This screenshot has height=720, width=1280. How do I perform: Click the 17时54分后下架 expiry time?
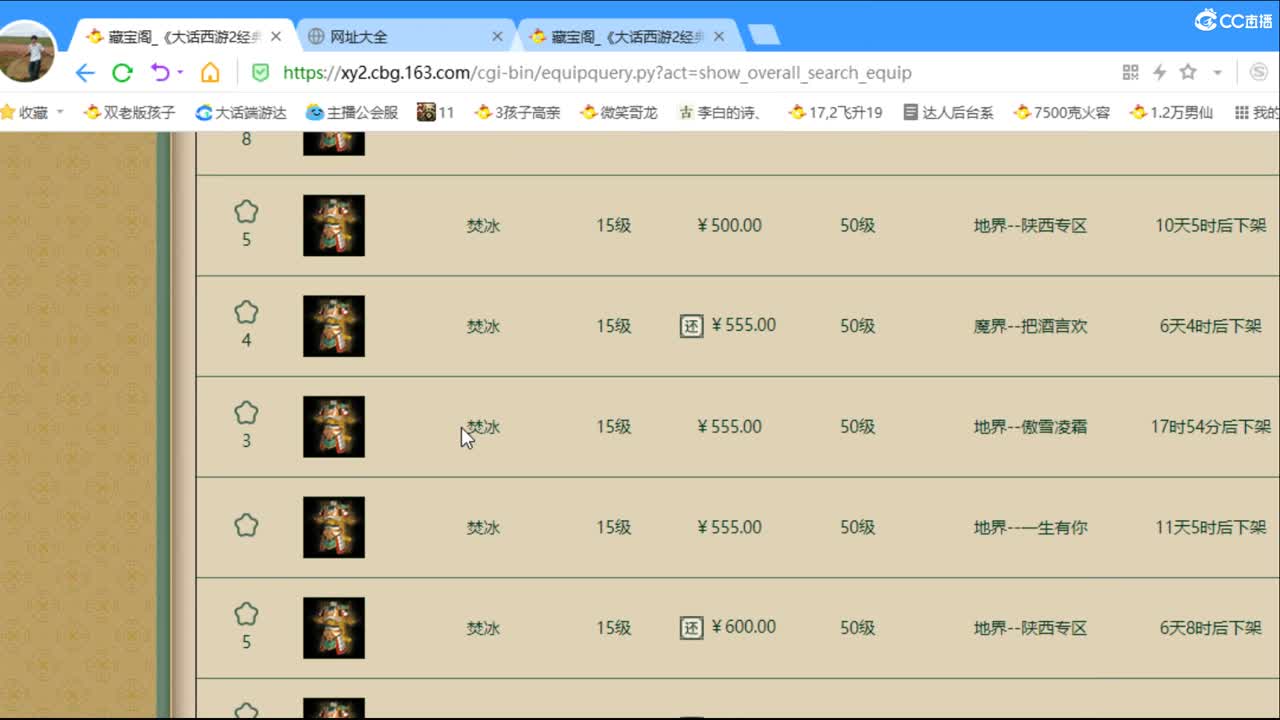(1211, 427)
